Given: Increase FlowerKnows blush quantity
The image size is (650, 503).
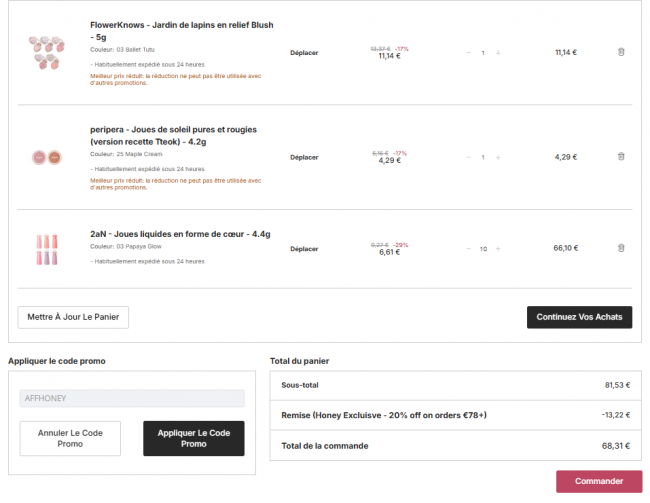Looking at the screenshot, I should (x=498, y=53).
